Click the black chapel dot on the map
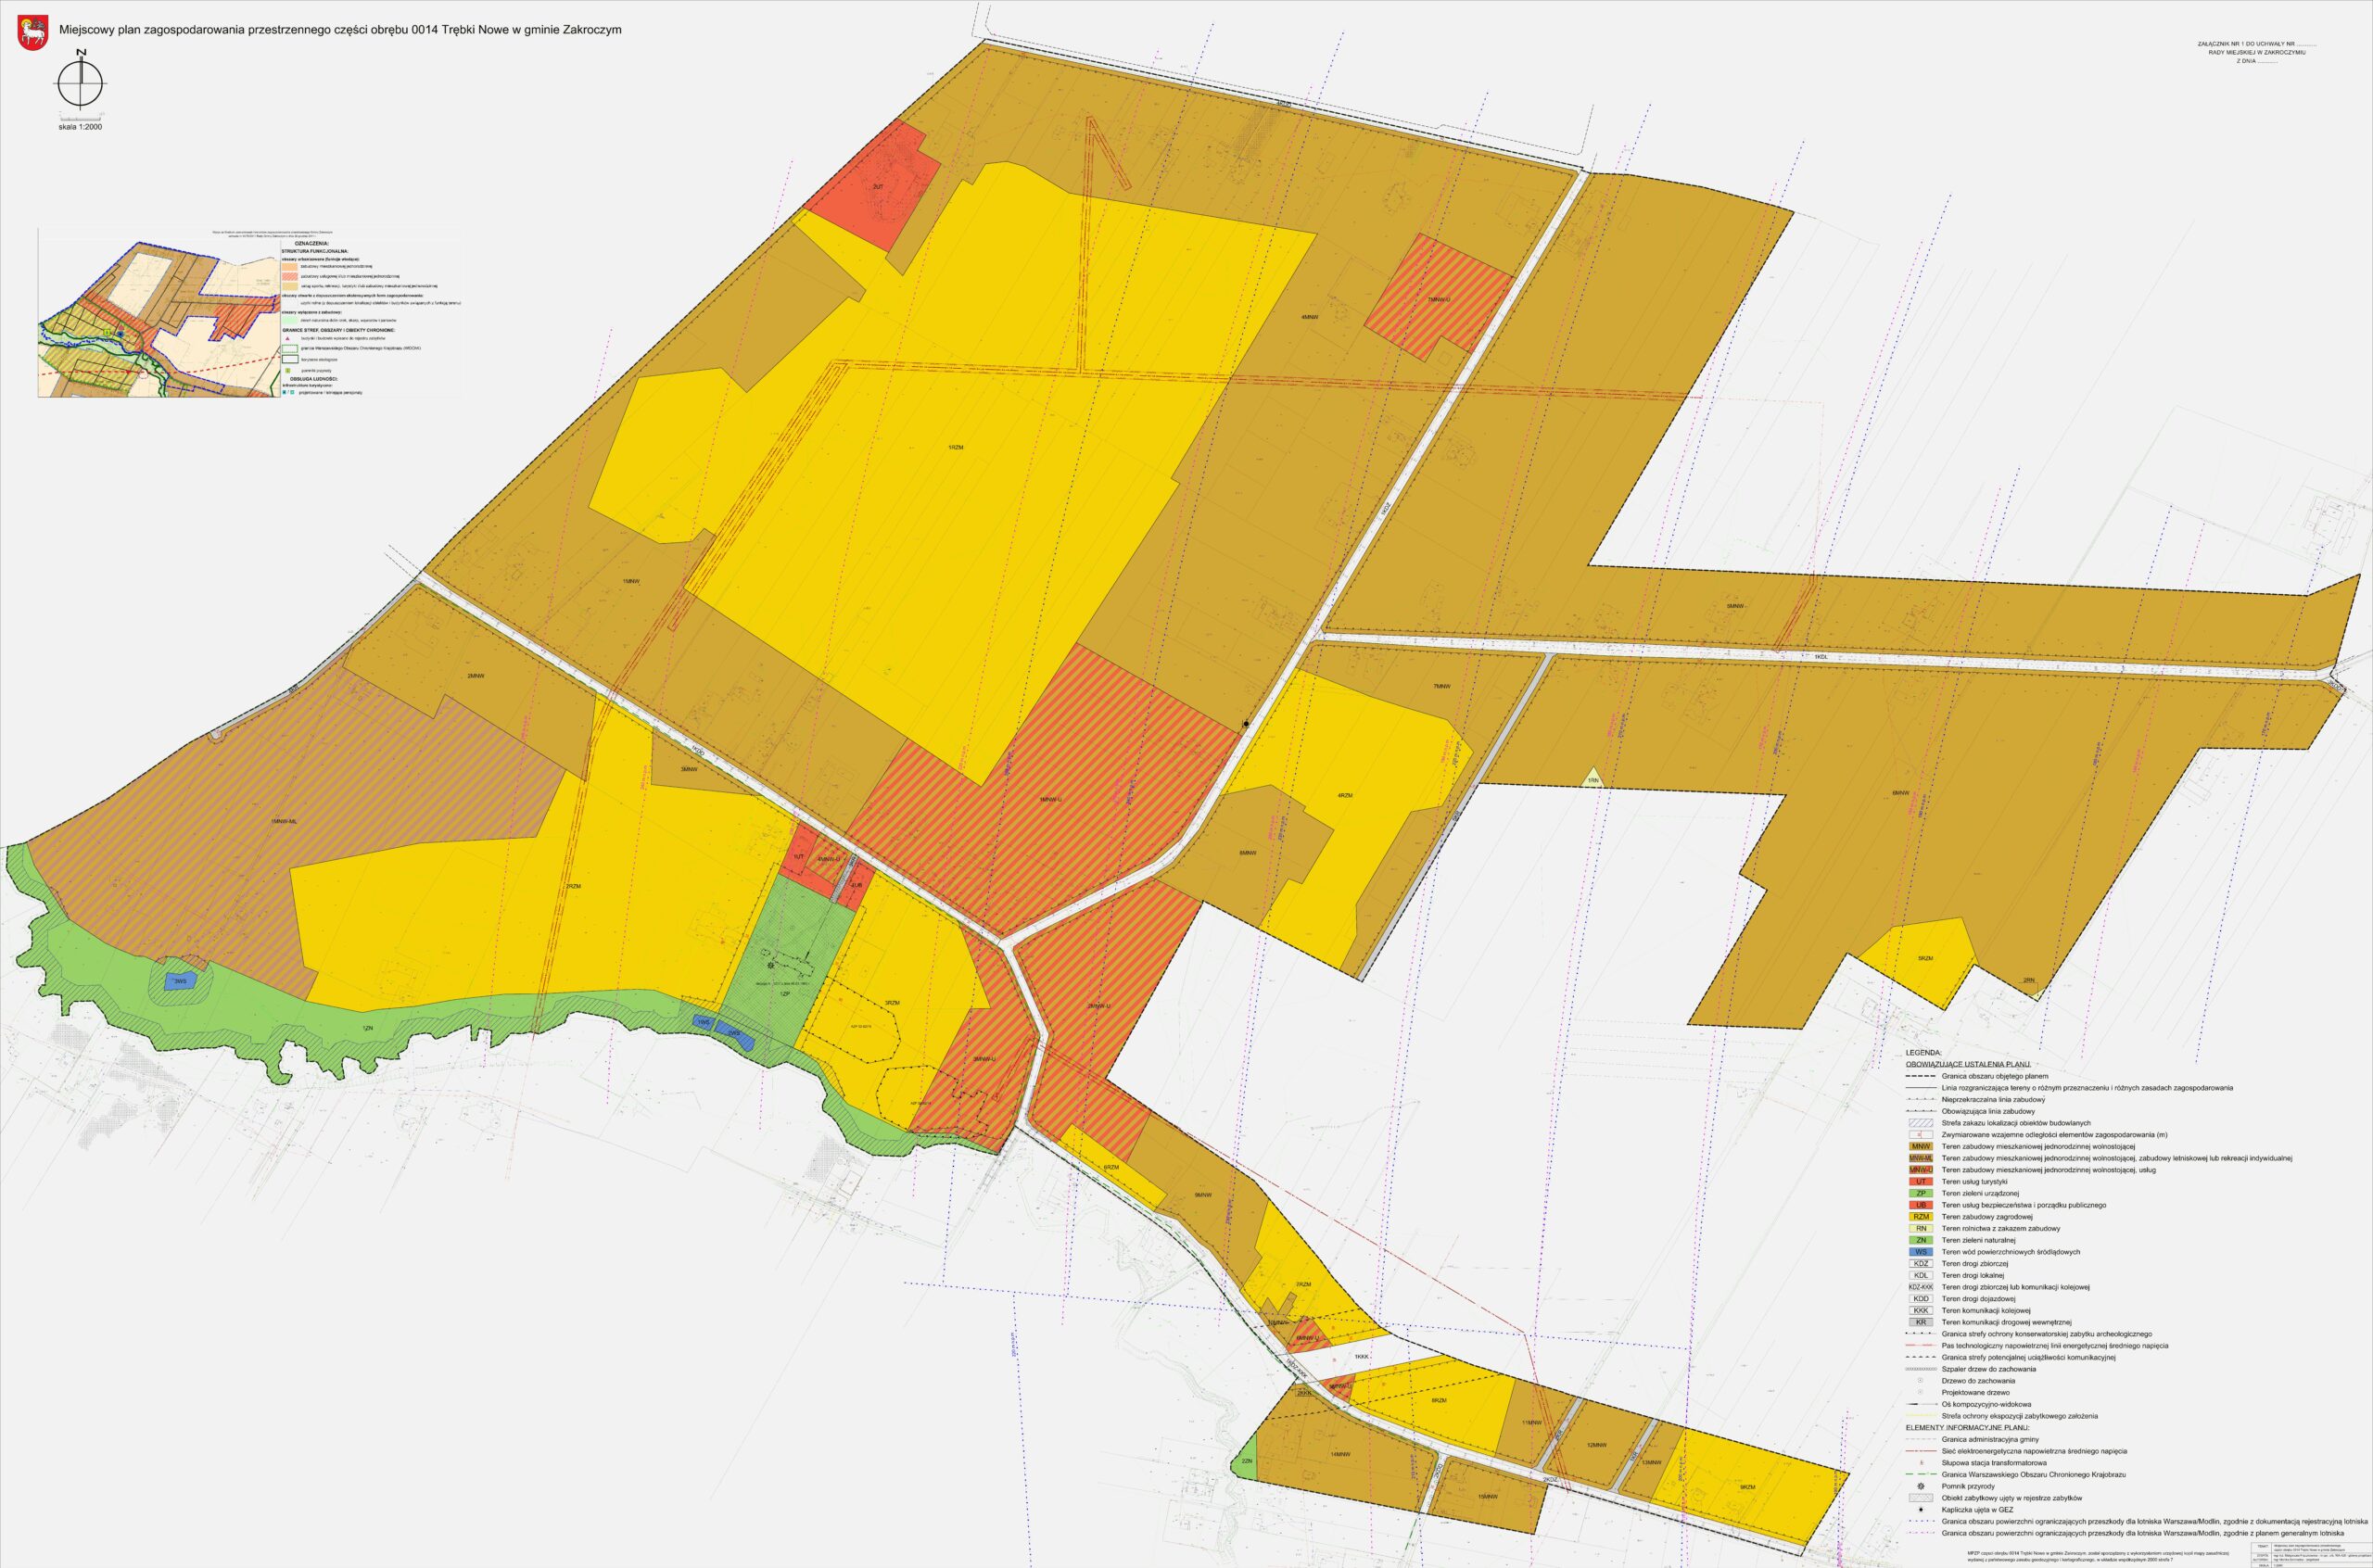Screen dimensions: 2373x1568 pyautogui.click(x=1245, y=723)
